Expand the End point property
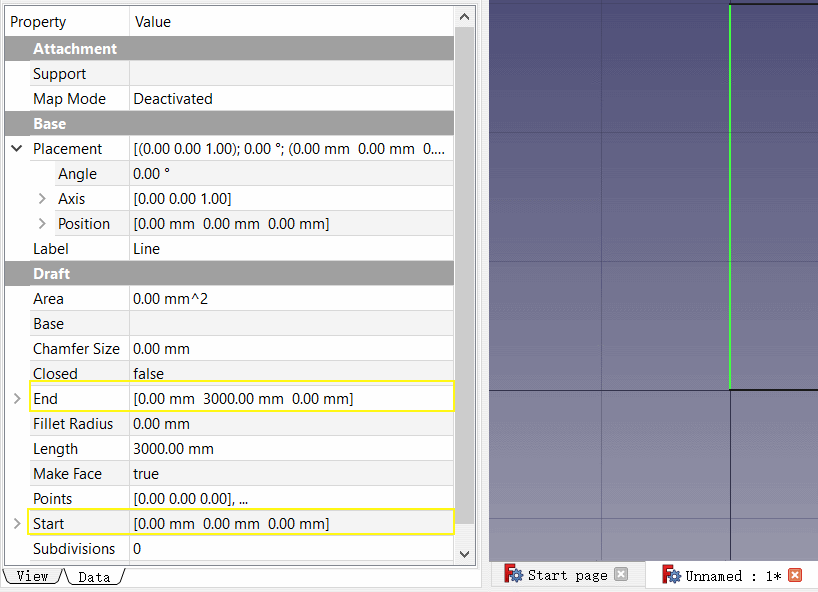The width and height of the screenshot is (818, 592). 17,398
